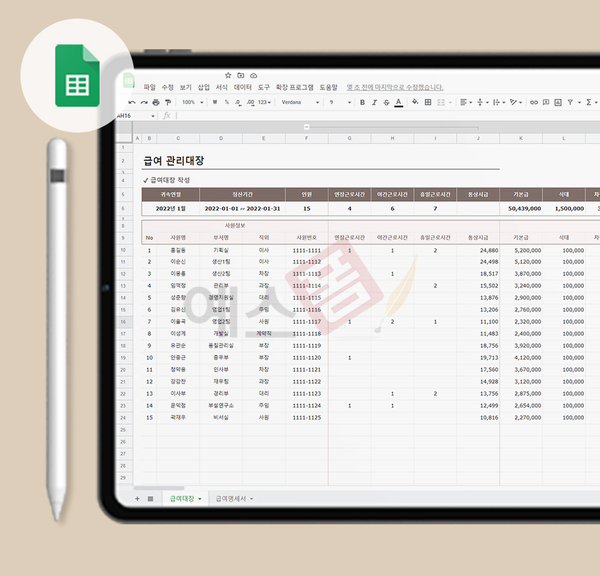
Task: Select the cell 50,439,000
Action: tap(521, 209)
